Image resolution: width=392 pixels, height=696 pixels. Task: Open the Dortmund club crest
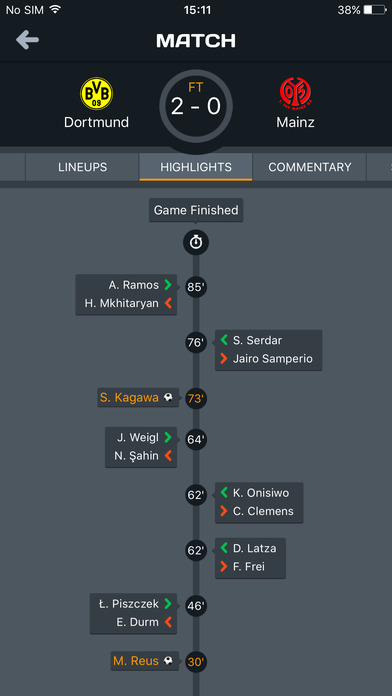[96, 93]
